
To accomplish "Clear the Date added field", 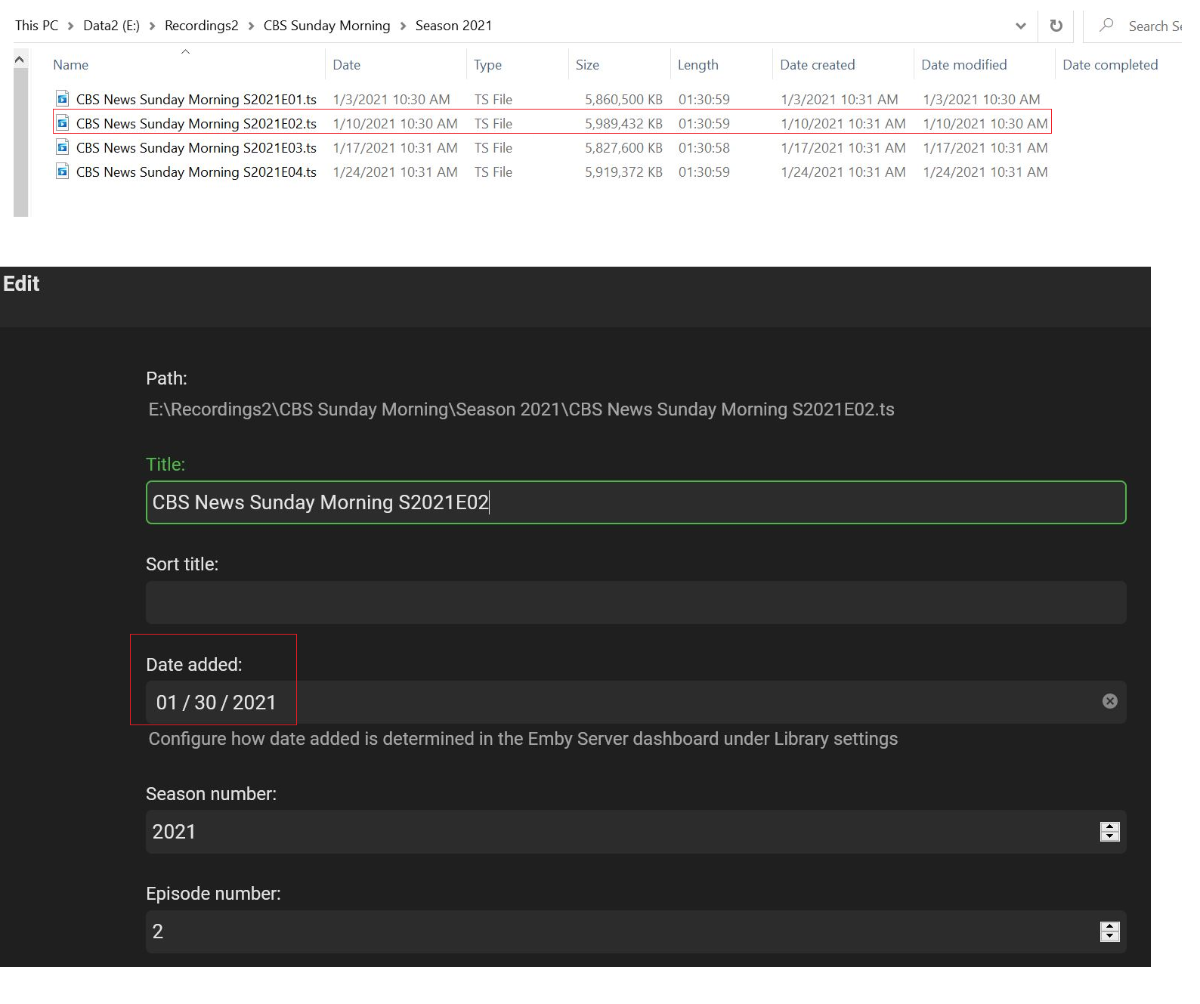I will click(1109, 701).
